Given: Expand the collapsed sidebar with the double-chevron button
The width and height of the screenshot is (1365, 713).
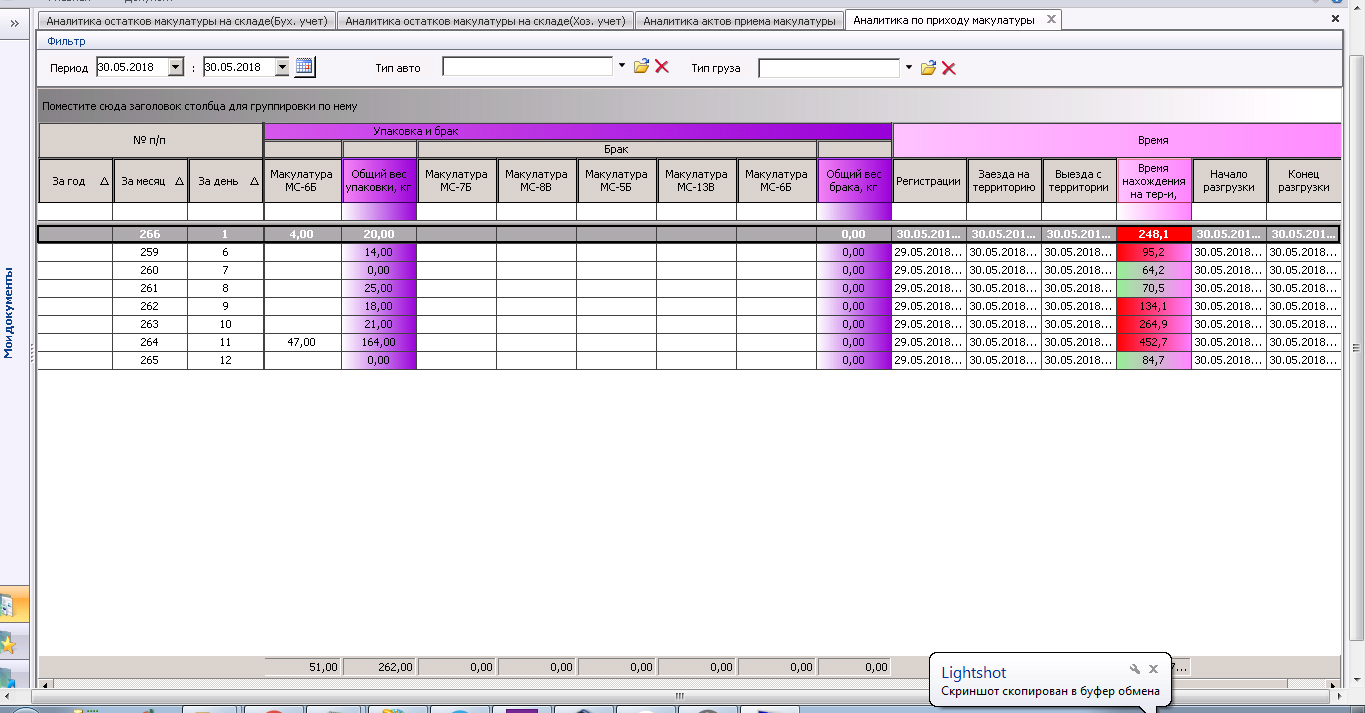Looking at the screenshot, I should 14,21.
